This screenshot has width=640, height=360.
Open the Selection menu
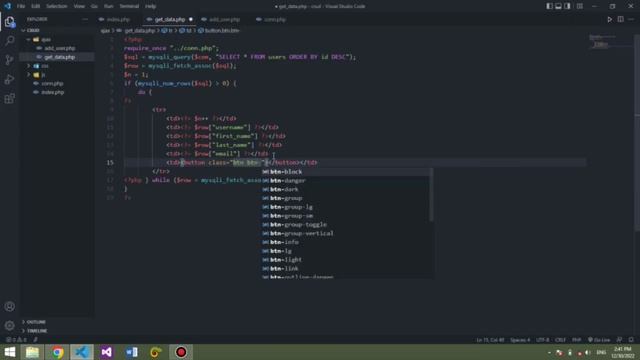tap(56, 6)
